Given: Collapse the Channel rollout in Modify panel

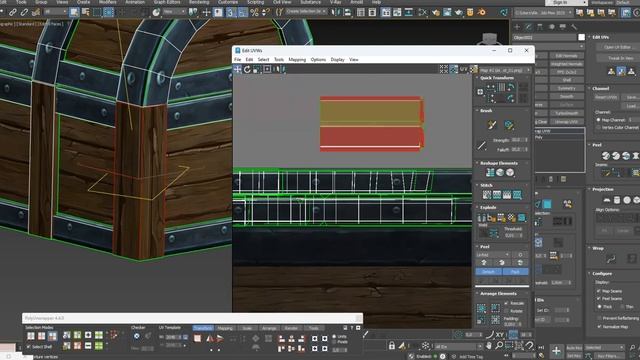Looking at the screenshot, I should (589, 88).
